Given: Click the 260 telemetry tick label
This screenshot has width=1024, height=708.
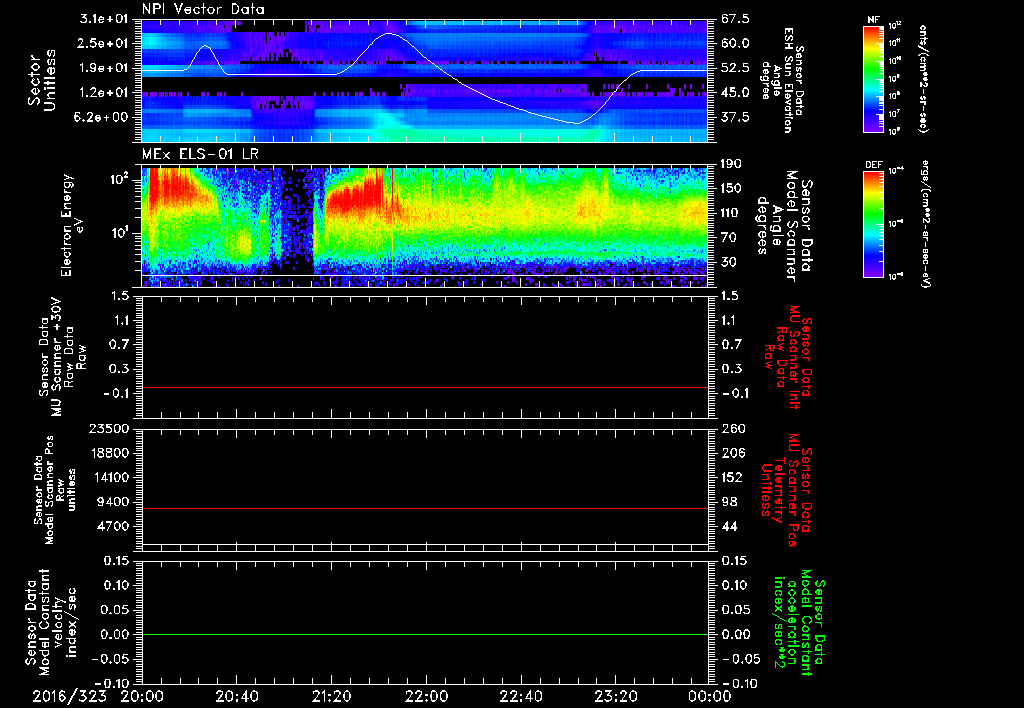Looking at the screenshot, I should (x=731, y=429).
